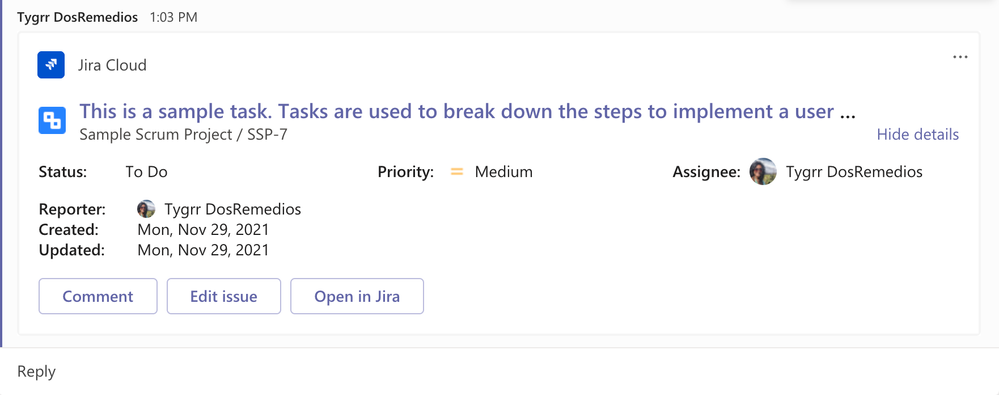Click the Reply field below the card

click(x=500, y=371)
